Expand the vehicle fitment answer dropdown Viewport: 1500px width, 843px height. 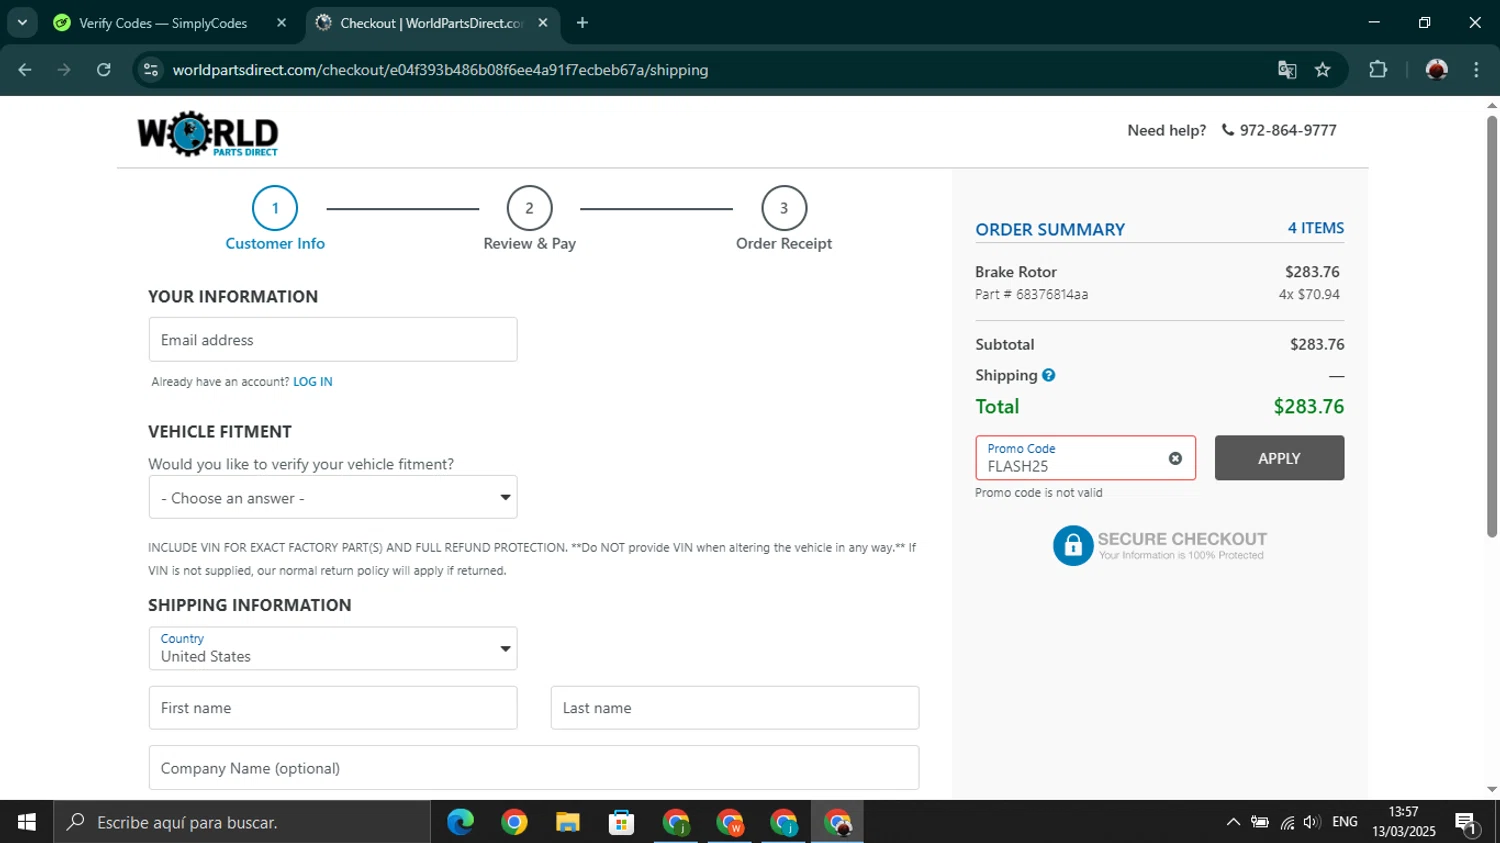[333, 497]
